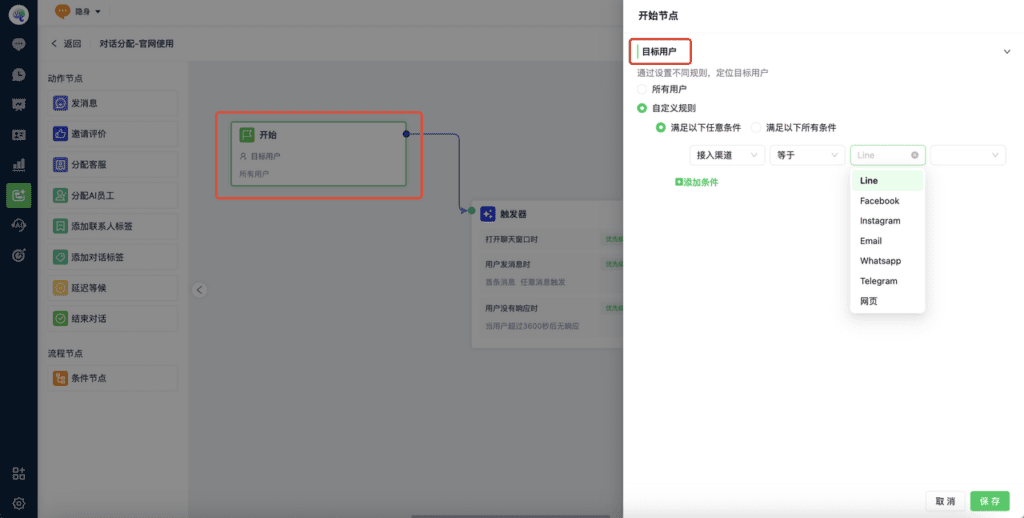Click the orange status avatar icon at top
The height and width of the screenshot is (518, 1024).
(62, 11)
